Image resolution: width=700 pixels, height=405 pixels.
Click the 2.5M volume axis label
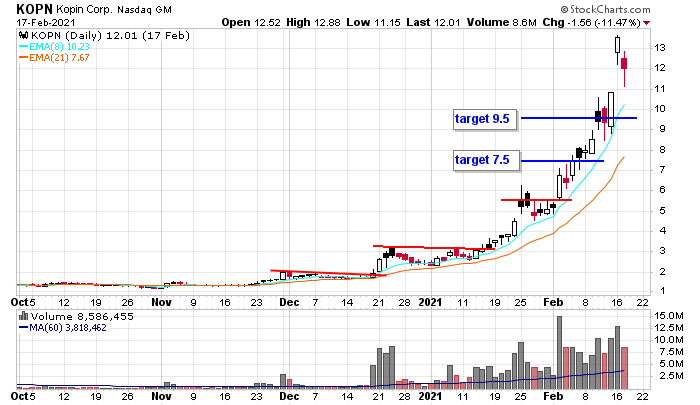point(671,376)
